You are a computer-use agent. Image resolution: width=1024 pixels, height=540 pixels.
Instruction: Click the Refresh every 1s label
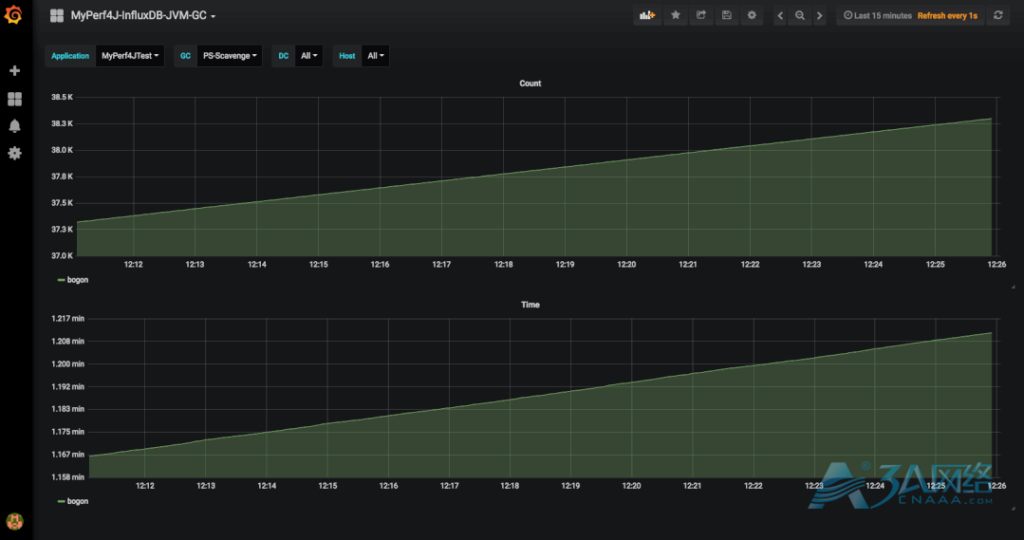(x=947, y=15)
